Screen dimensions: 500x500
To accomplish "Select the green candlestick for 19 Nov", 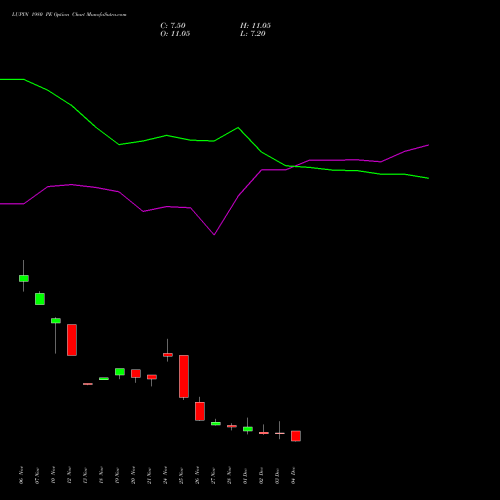I will (x=120, y=372).
